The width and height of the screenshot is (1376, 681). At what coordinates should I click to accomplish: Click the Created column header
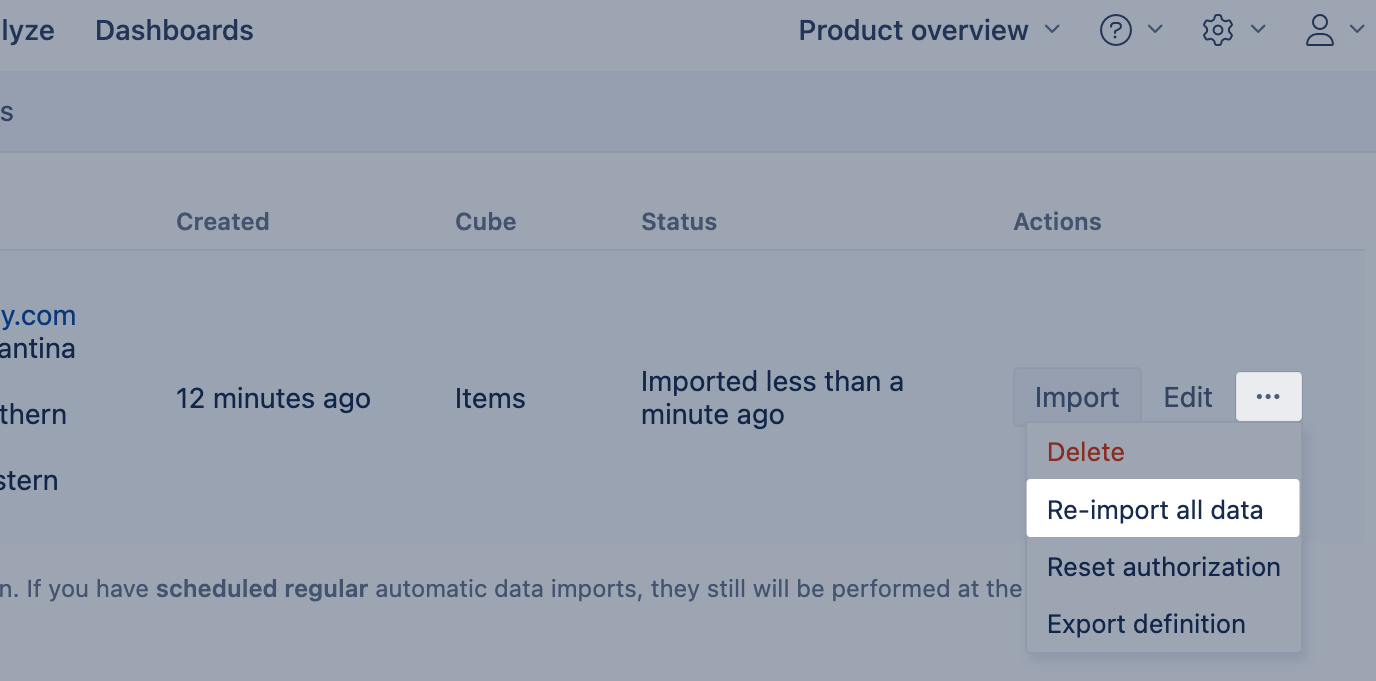pos(222,222)
